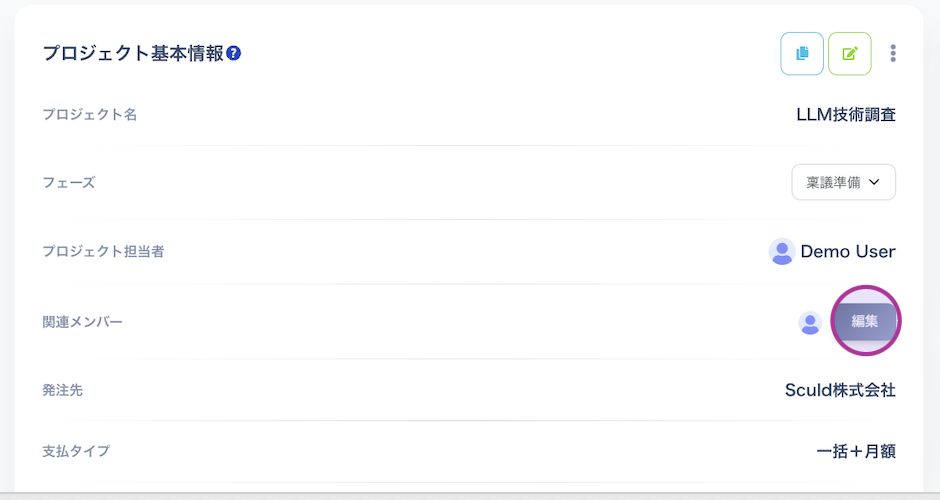Click the フェーズ field label
Image resolution: width=940 pixels, height=500 pixels.
click(68, 182)
